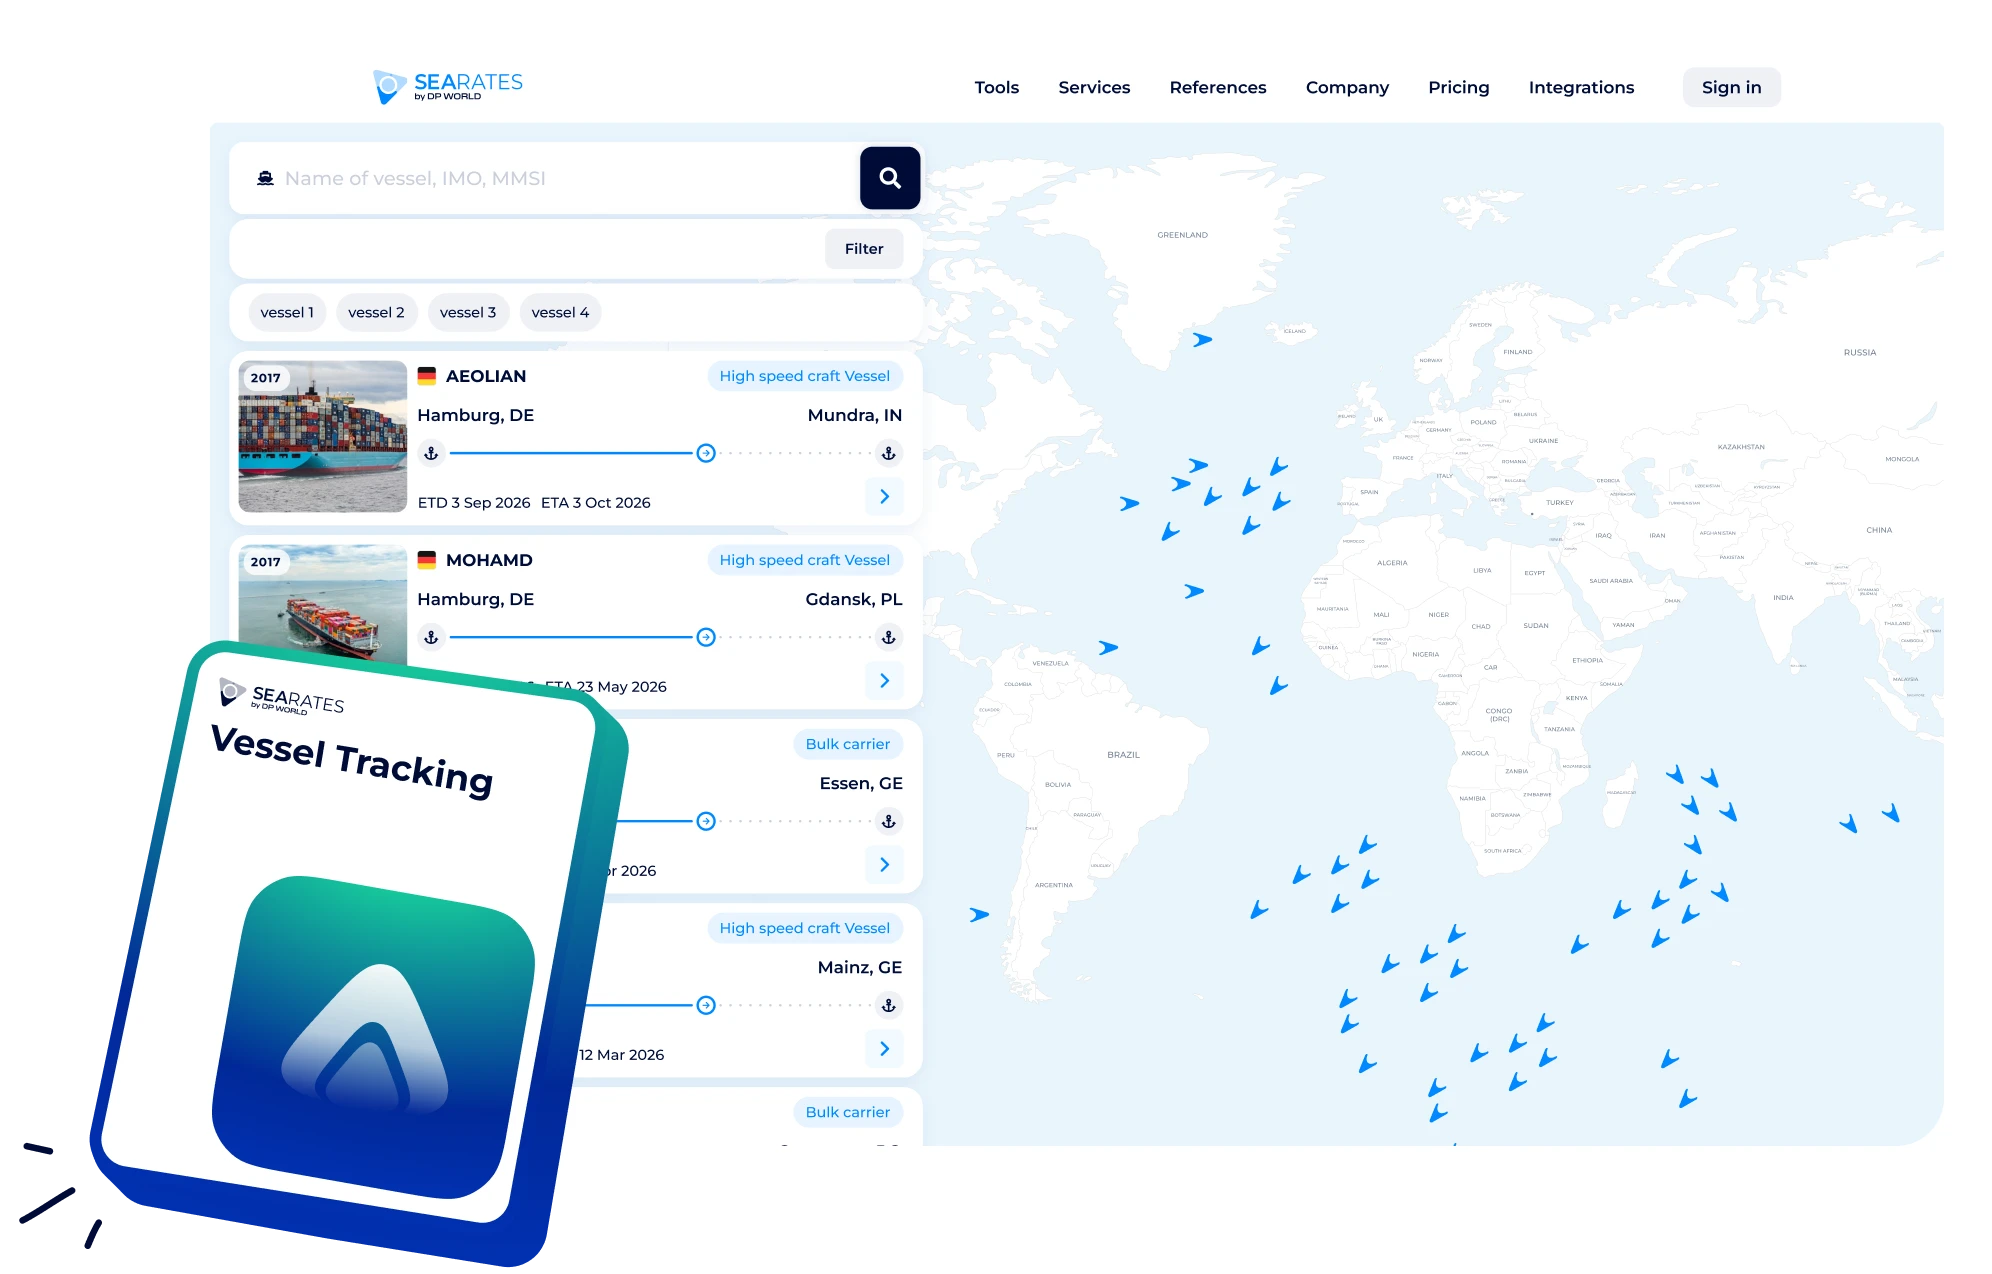Click the German flag next to MOHAMD
The width and height of the screenshot is (1992, 1274).
[427, 560]
